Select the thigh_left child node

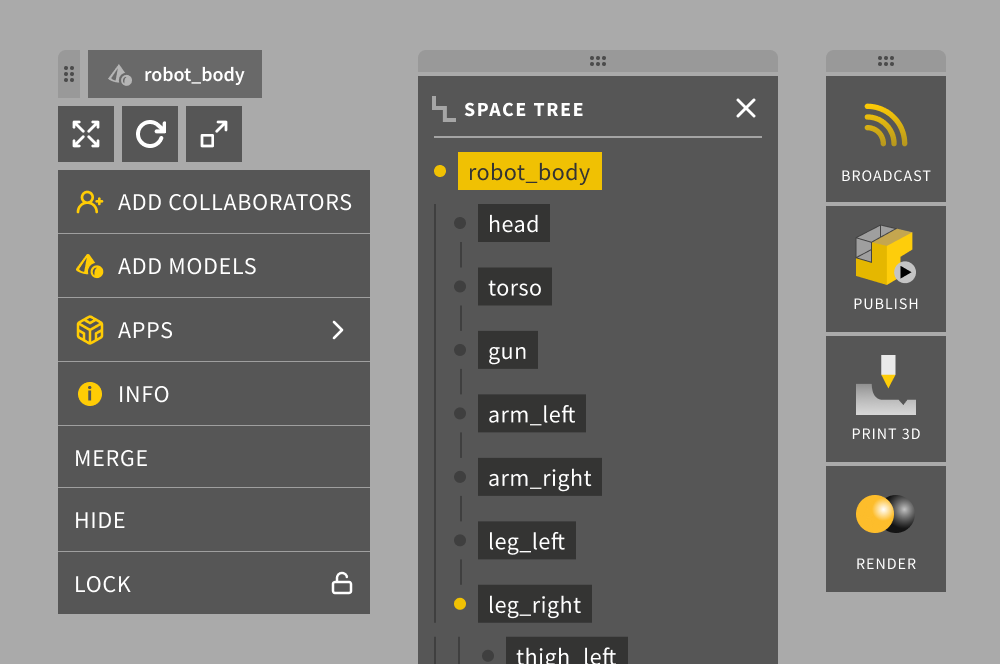point(566,651)
